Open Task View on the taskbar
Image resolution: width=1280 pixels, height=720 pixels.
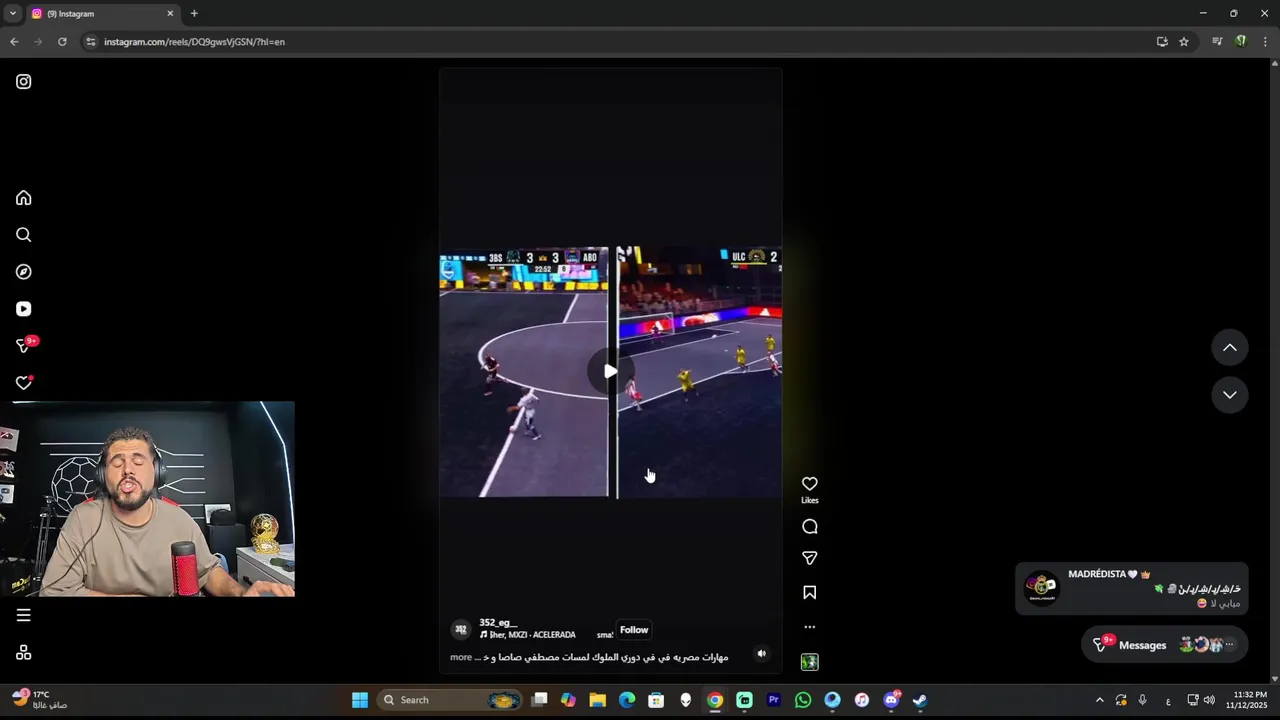pyautogui.click(x=539, y=700)
